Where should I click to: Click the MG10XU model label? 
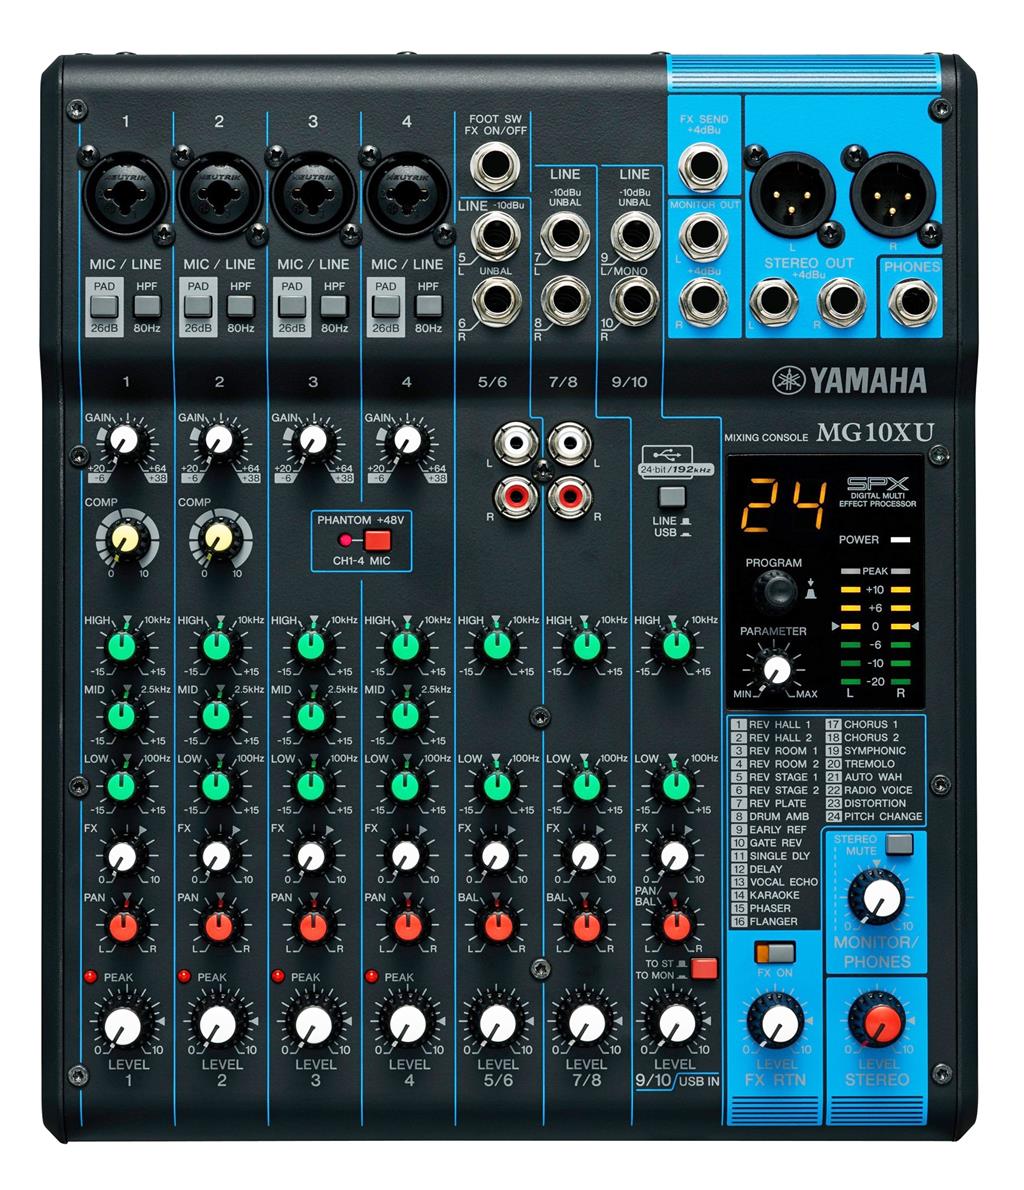pyautogui.click(x=874, y=433)
